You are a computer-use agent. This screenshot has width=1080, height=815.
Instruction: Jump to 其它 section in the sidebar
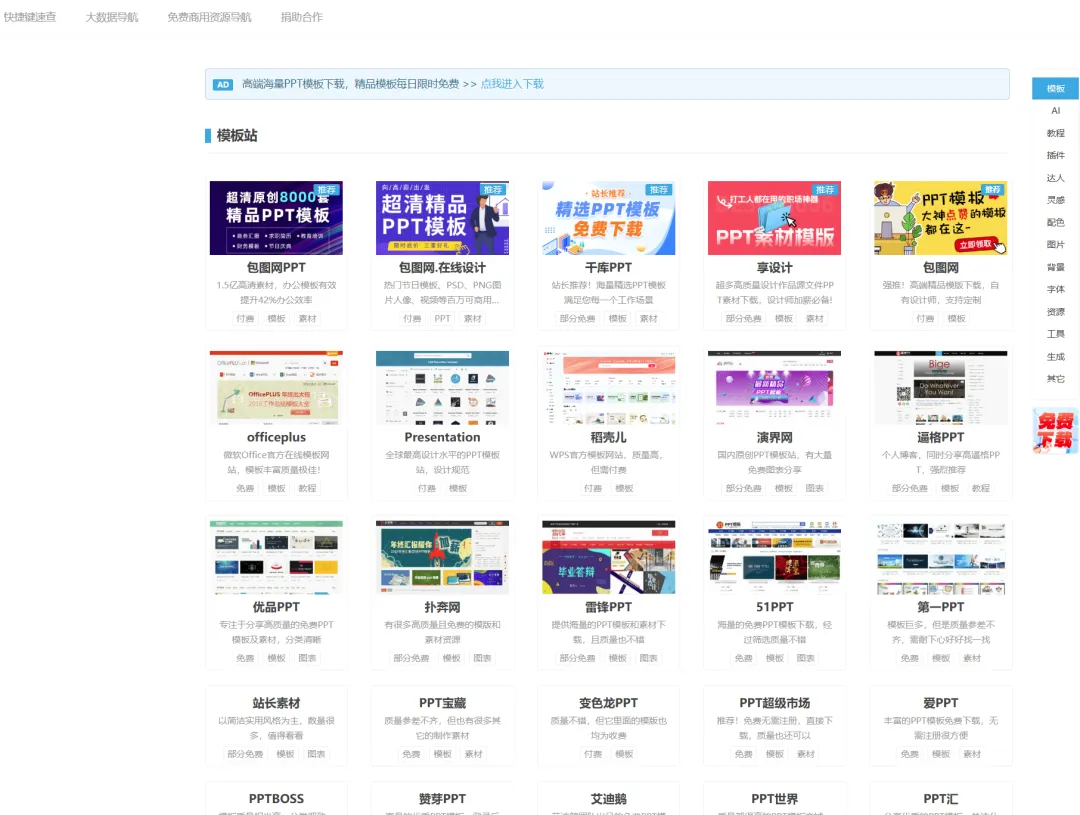pyautogui.click(x=1055, y=379)
